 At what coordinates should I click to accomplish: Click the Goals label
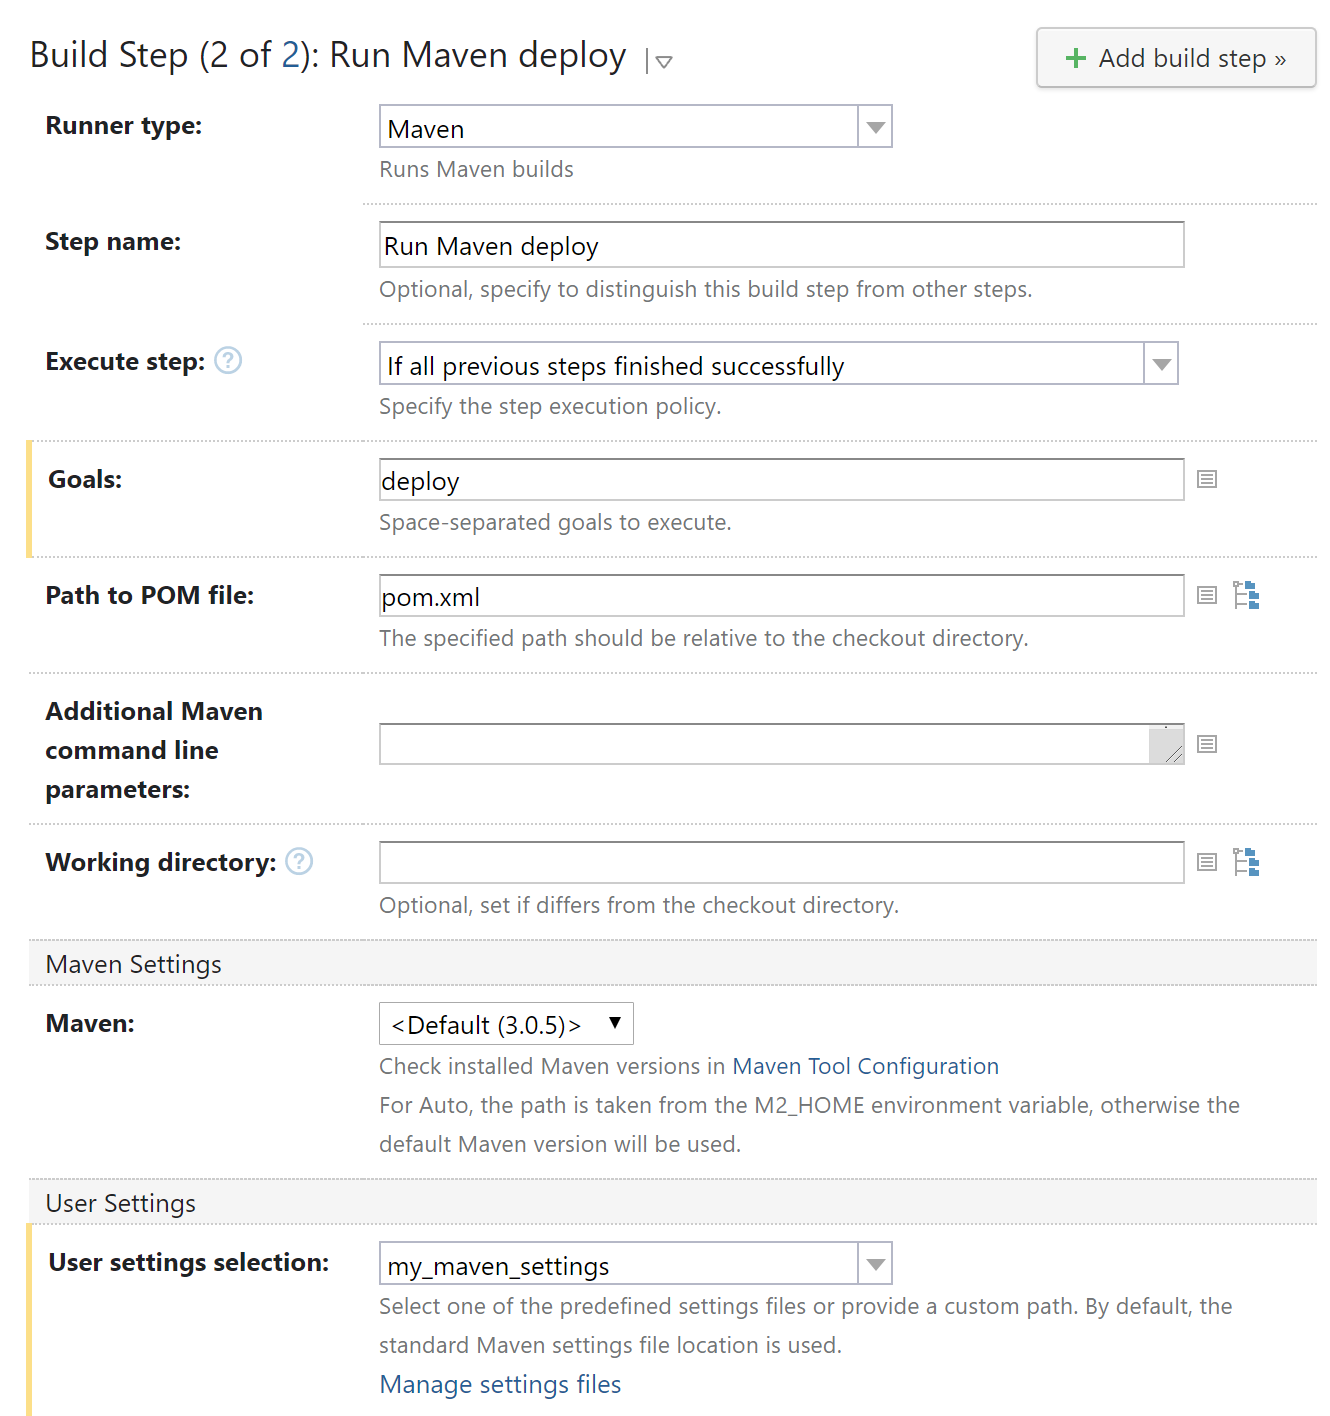[x=85, y=480]
